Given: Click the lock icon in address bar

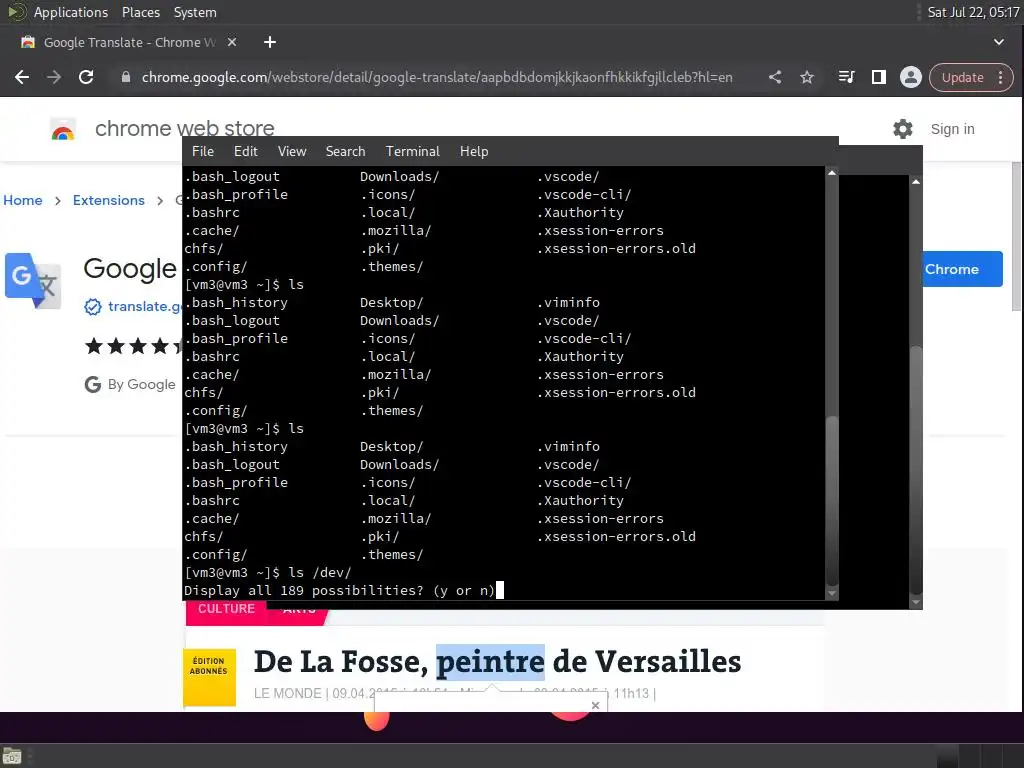Looking at the screenshot, I should [x=125, y=77].
